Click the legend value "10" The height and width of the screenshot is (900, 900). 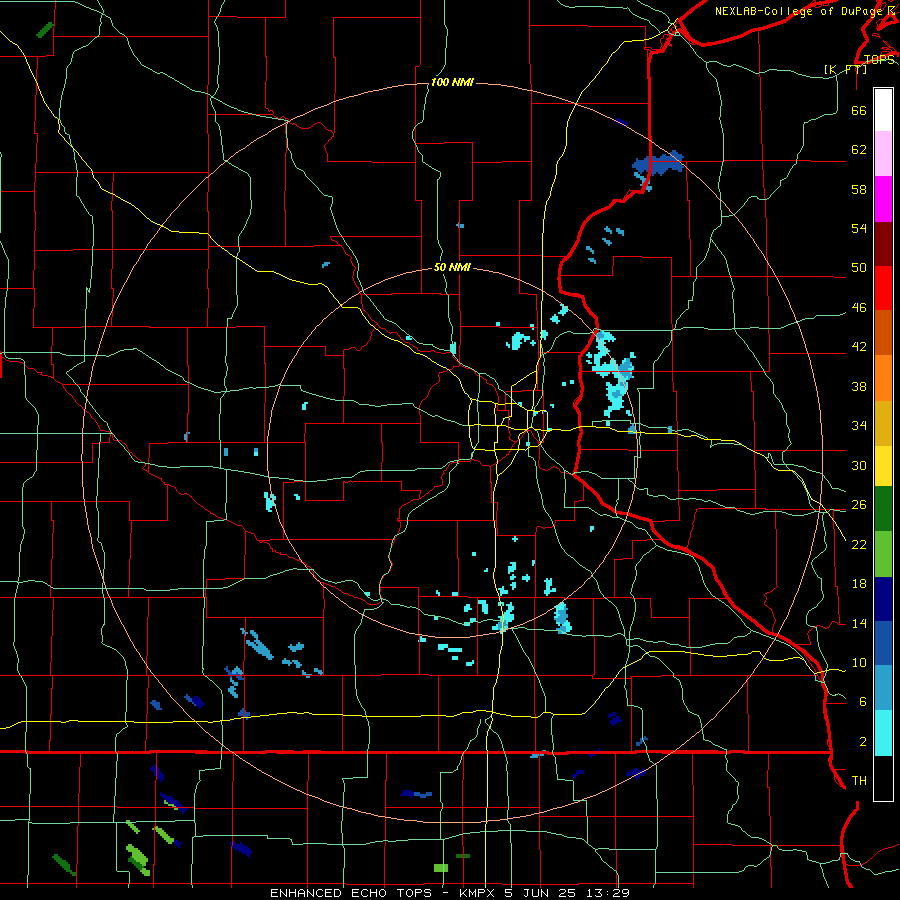point(859,663)
